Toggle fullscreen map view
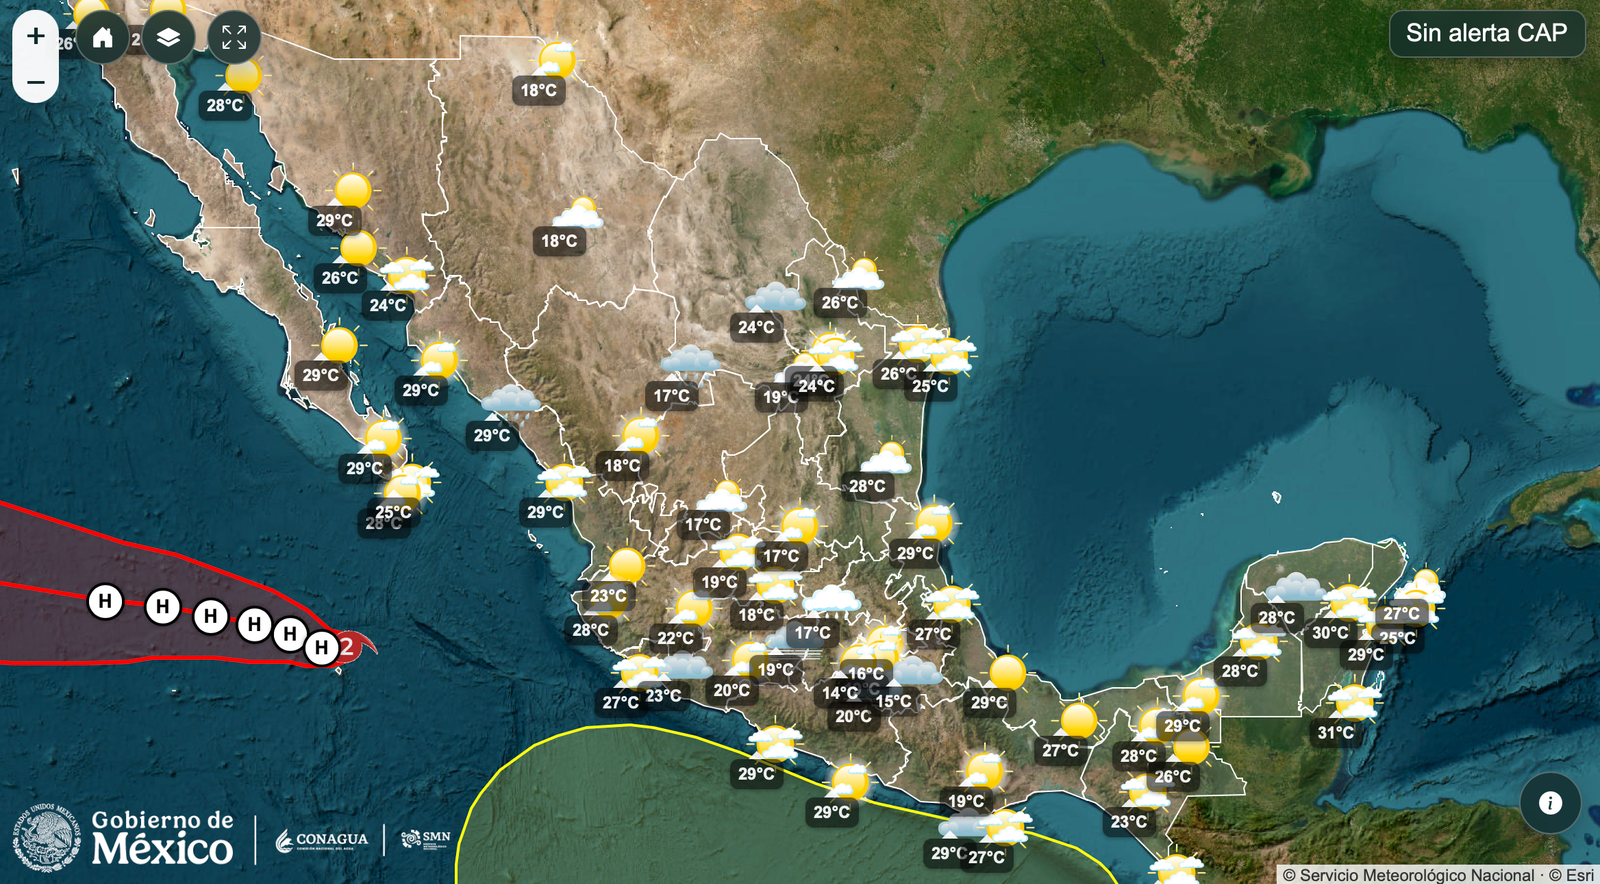1600x884 pixels. point(234,38)
